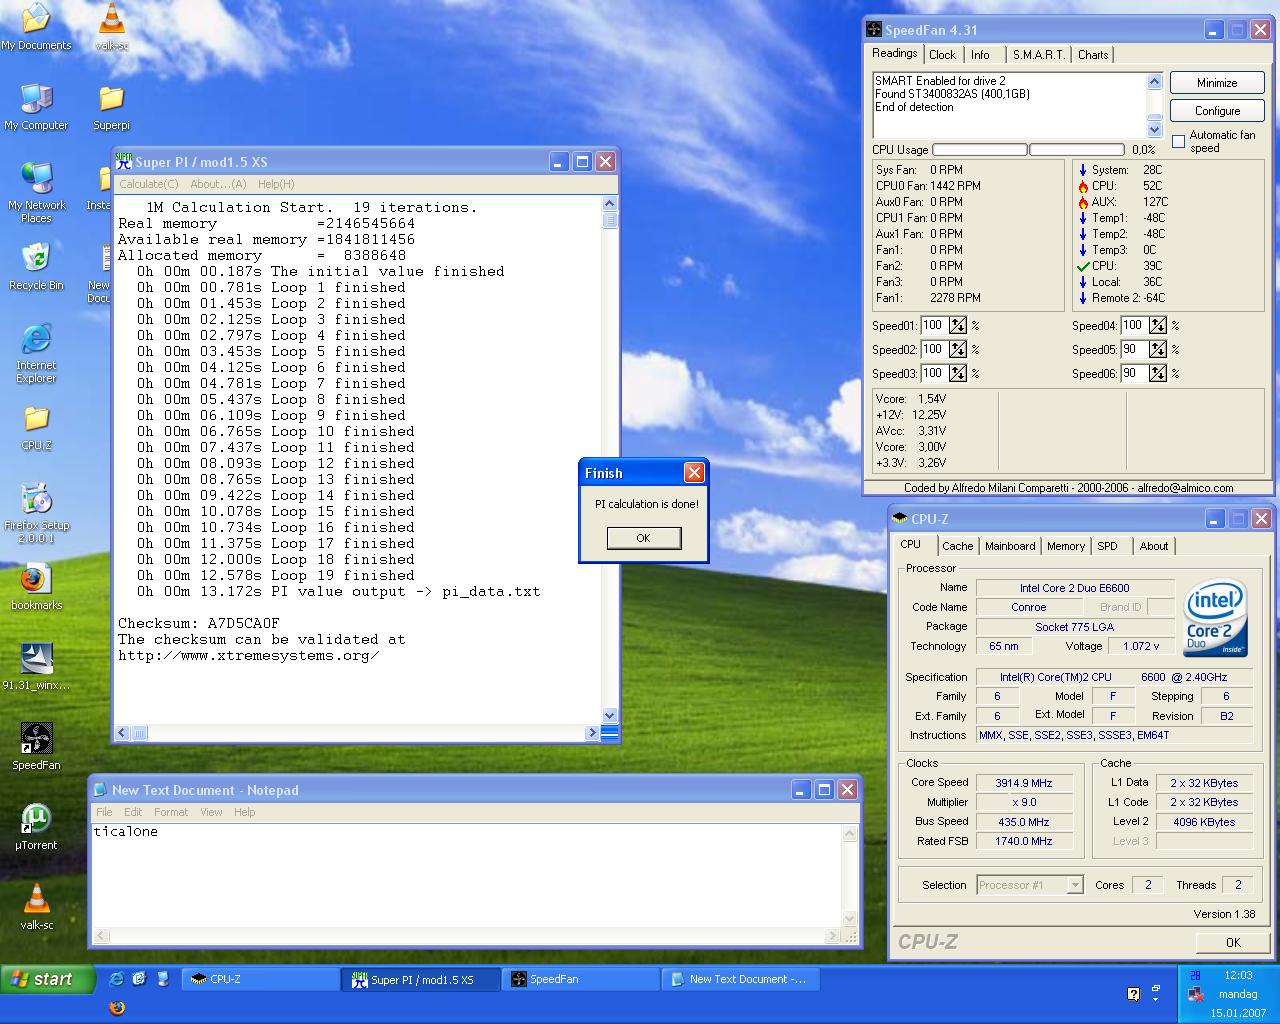Run the Firefox Setup 2.0.0.1 installer icon
Image resolution: width=1280 pixels, height=1024 pixels.
36,513
